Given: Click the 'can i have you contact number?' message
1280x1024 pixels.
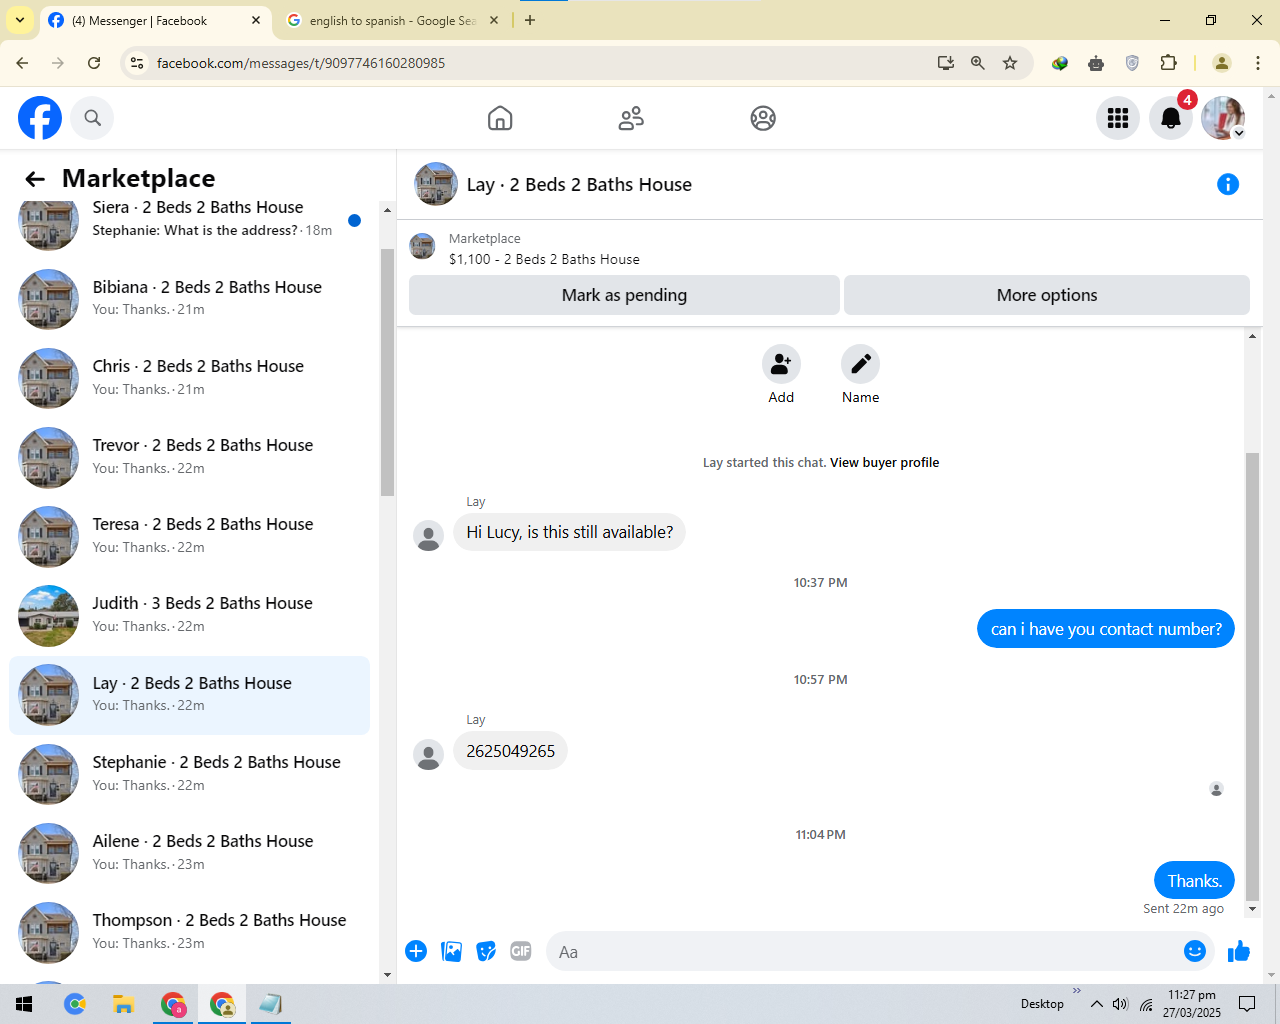Looking at the screenshot, I should (1106, 629).
